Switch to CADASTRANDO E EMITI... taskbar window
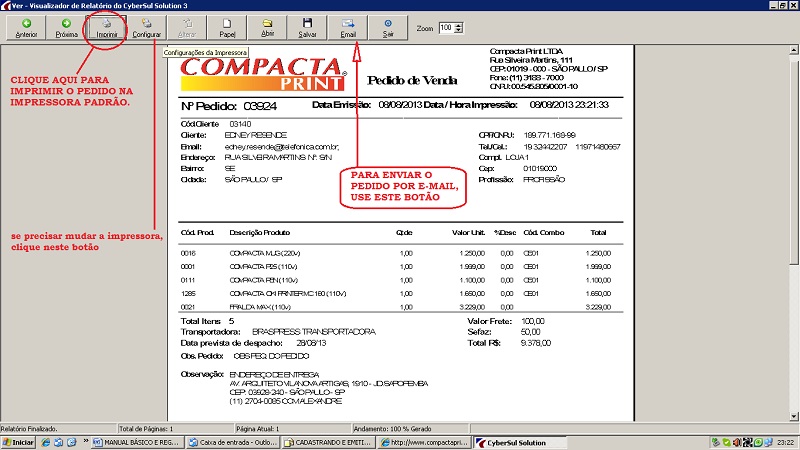800x450 pixels. 328,443
